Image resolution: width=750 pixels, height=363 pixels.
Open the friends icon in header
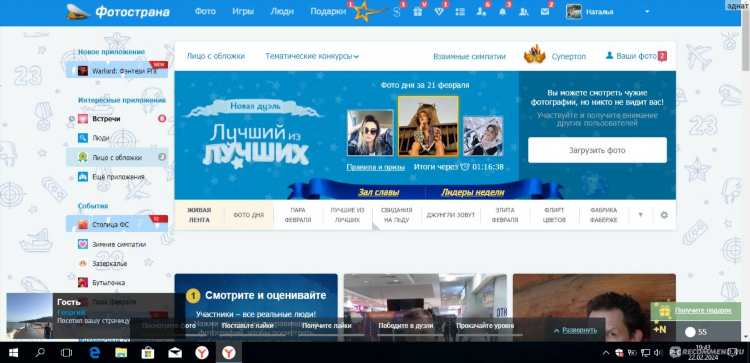tap(524, 12)
